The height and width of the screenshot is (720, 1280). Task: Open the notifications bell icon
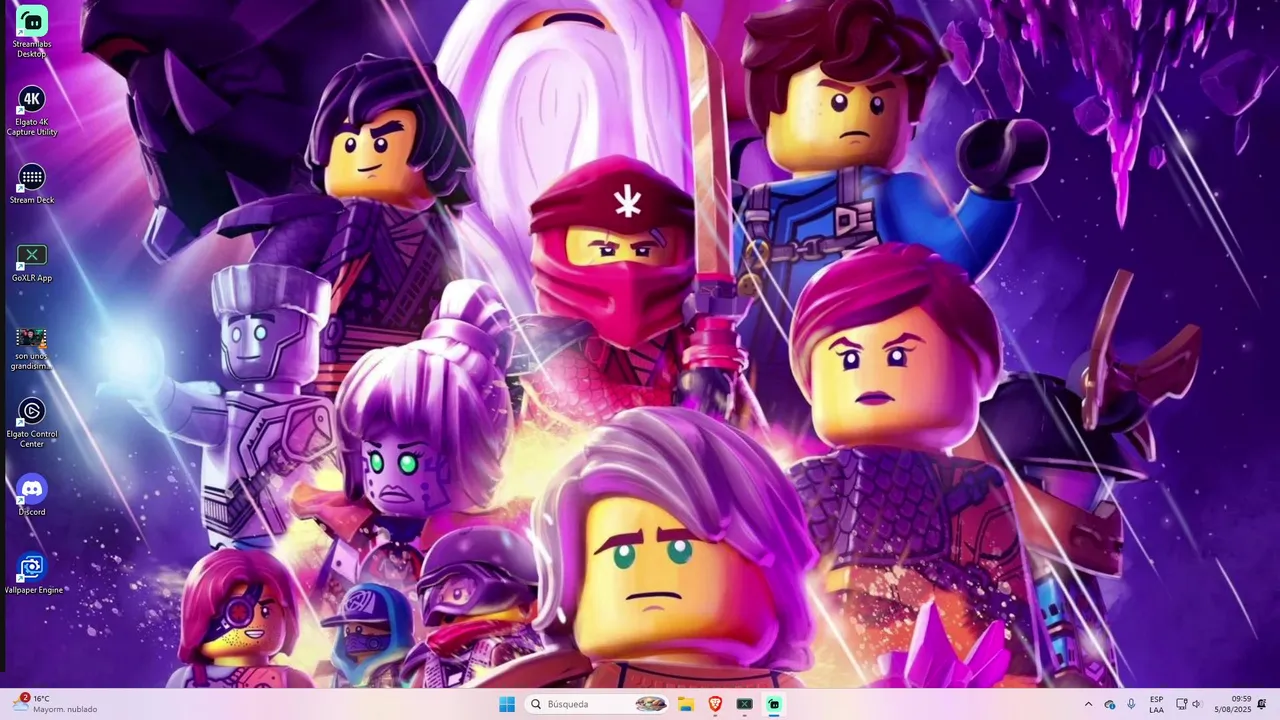tap(1262, 704)
